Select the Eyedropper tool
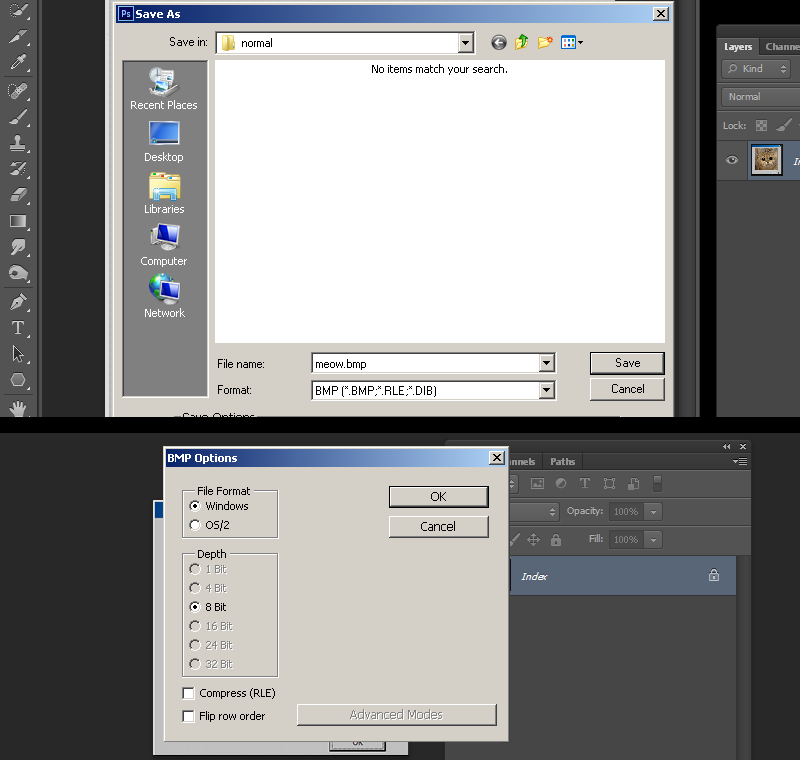This screenshot has height=760, width=800. pos(18,62)
